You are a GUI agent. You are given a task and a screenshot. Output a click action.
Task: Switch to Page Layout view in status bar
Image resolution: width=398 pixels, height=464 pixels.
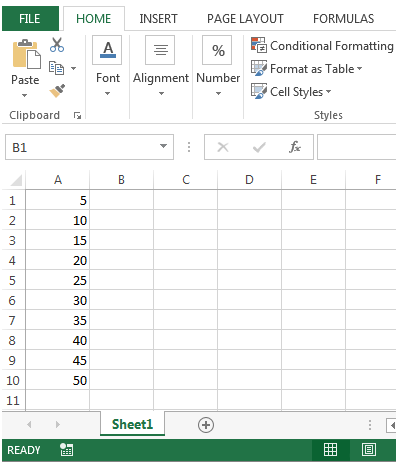tap(369, 450)
